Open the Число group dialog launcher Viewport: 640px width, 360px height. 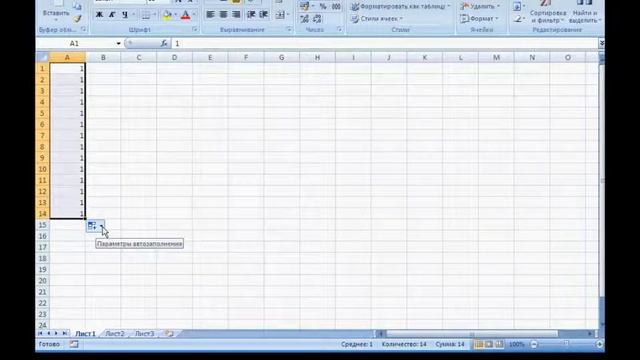pos(339,29)
